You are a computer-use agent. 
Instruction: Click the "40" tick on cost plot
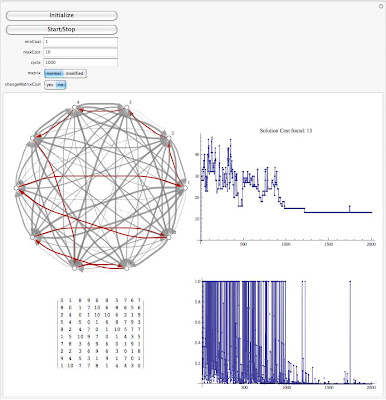click(197, 155)
